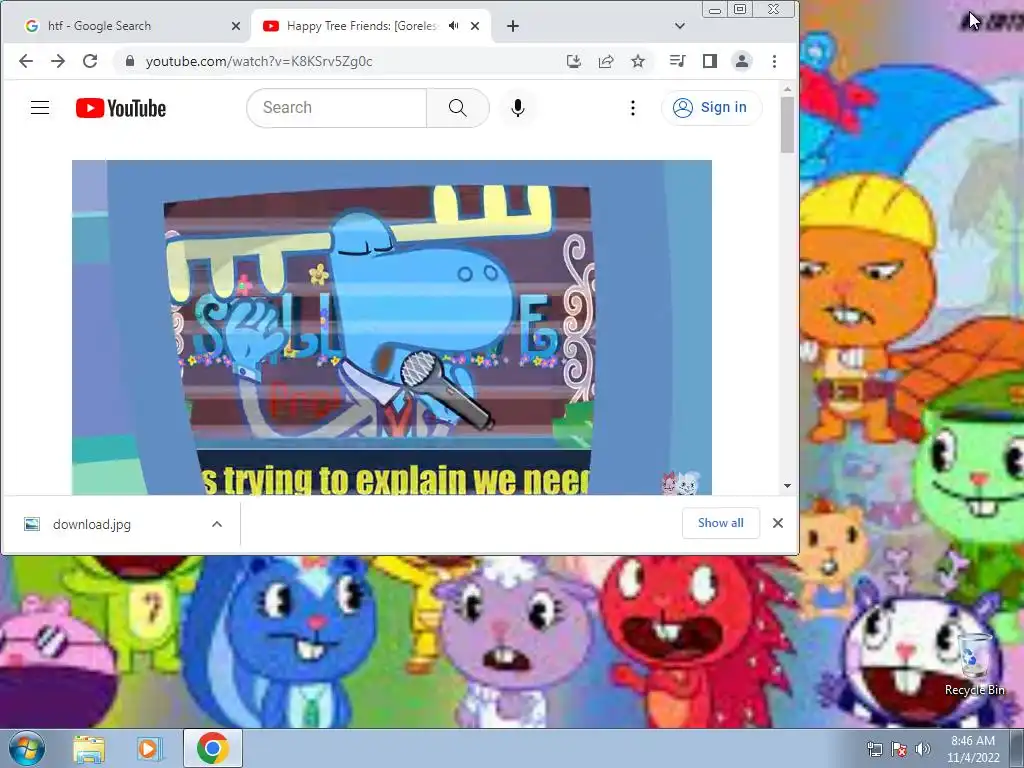The width and height of the screenshot is (1024, 768).
Task: Open the network status tray icon
Action: 874,749
